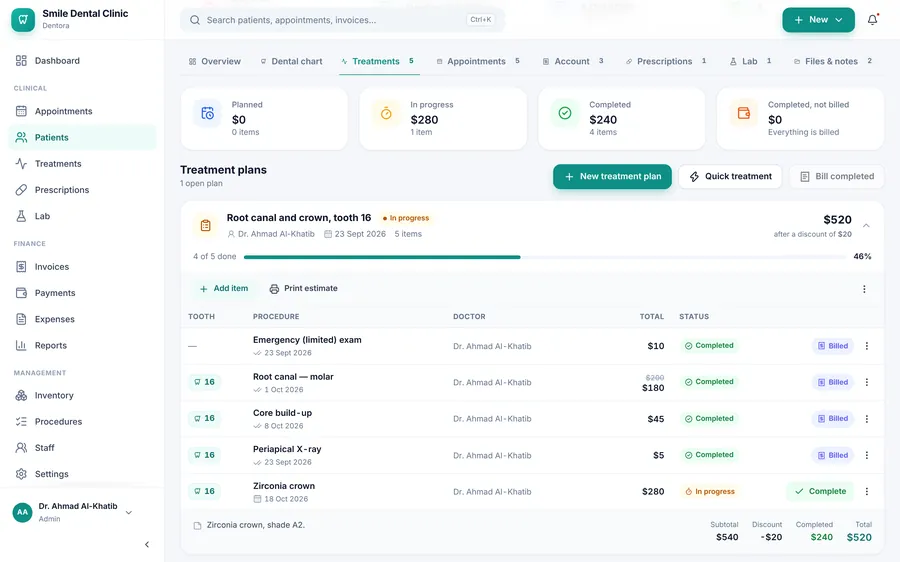The width and height of the screenshot is (900, 562).
Task: Open options for Emergency exam row
Action: (x=867, y=346)
